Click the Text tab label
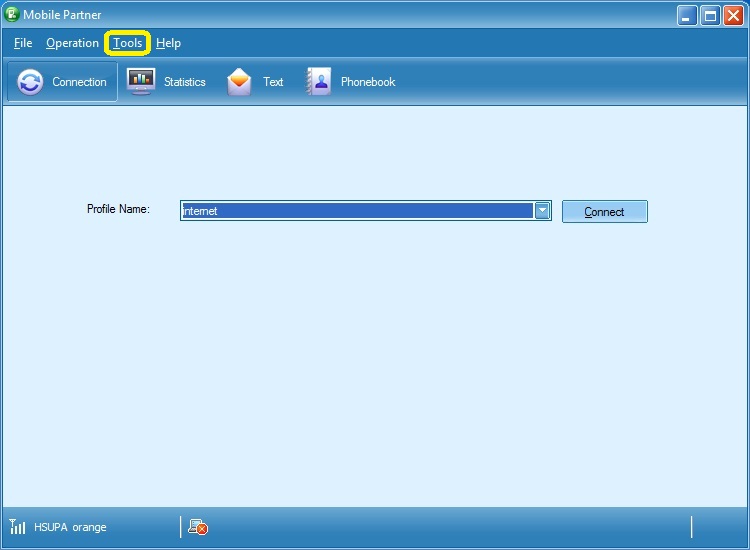 click(x=273, y=82)
